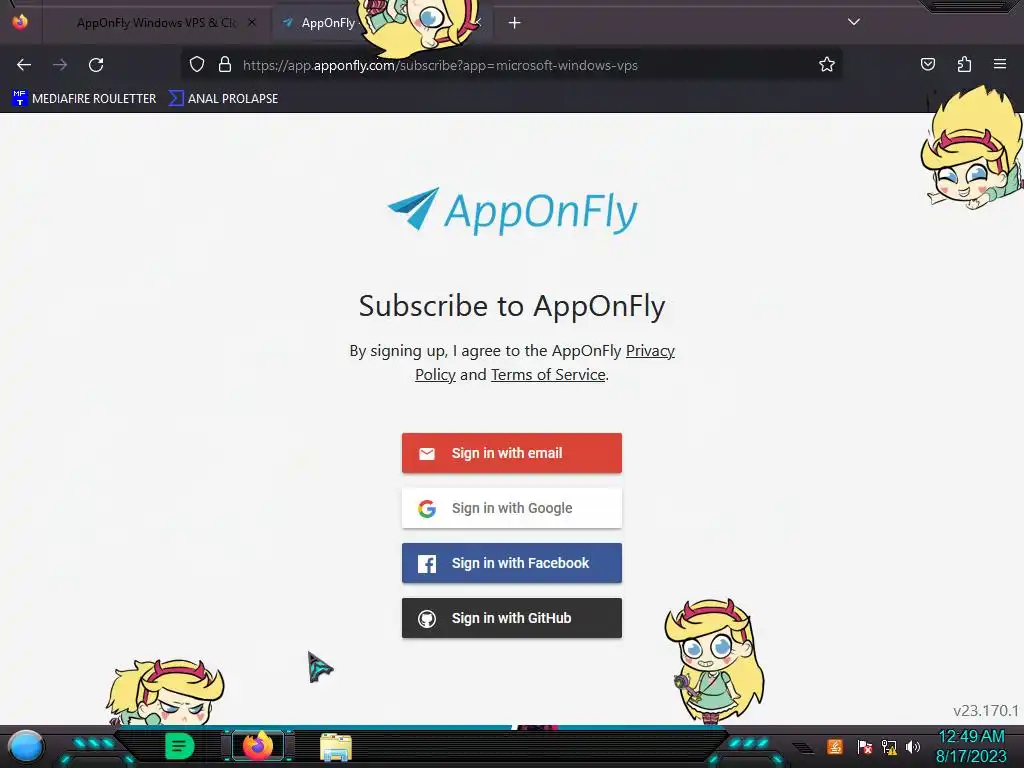This screenshot has width=1024, height=768.
Task: Go back to the previous page
Action: pyautogui.click(x=24, y=65)
